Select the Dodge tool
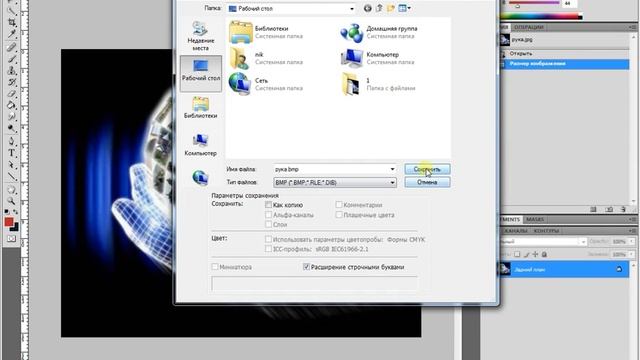 [x=12, y=129]
